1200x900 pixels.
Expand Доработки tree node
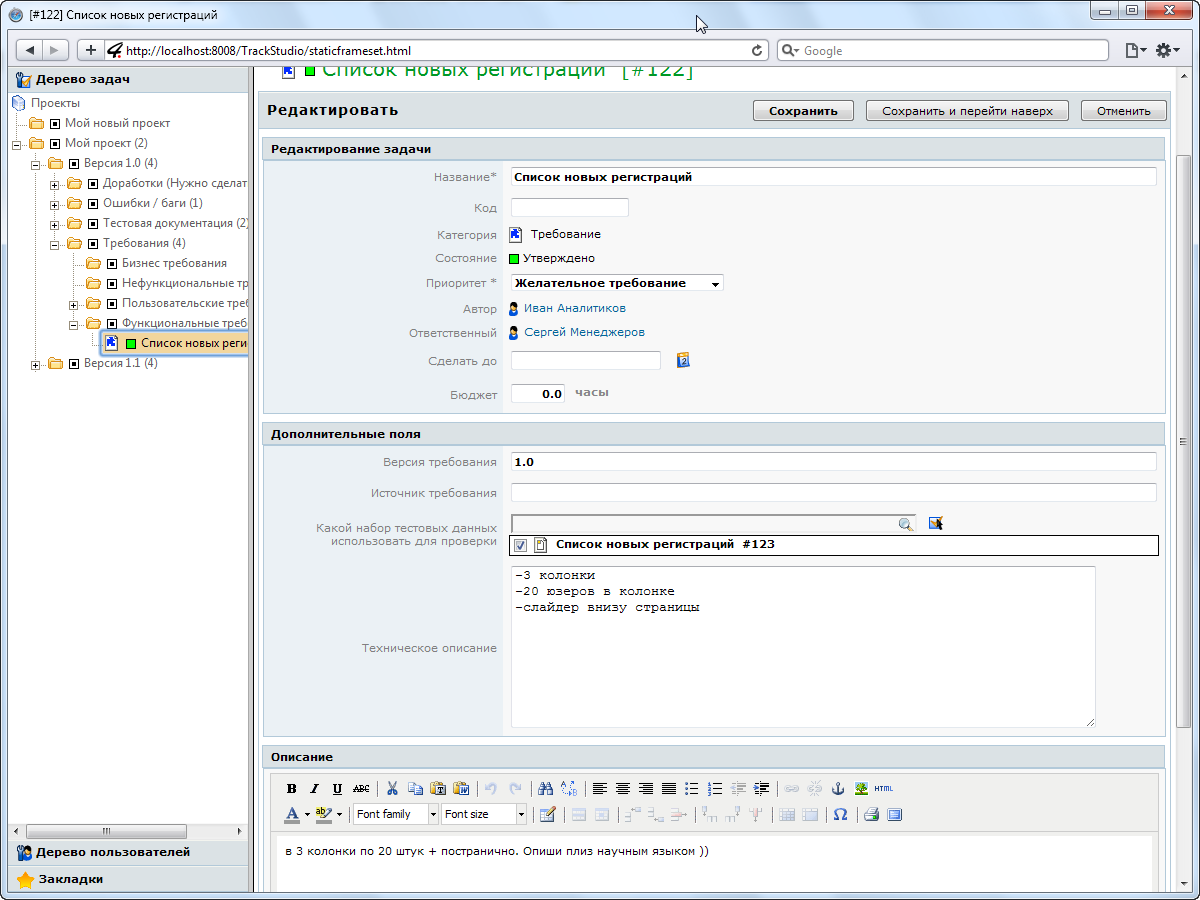(x=55, y=184)
